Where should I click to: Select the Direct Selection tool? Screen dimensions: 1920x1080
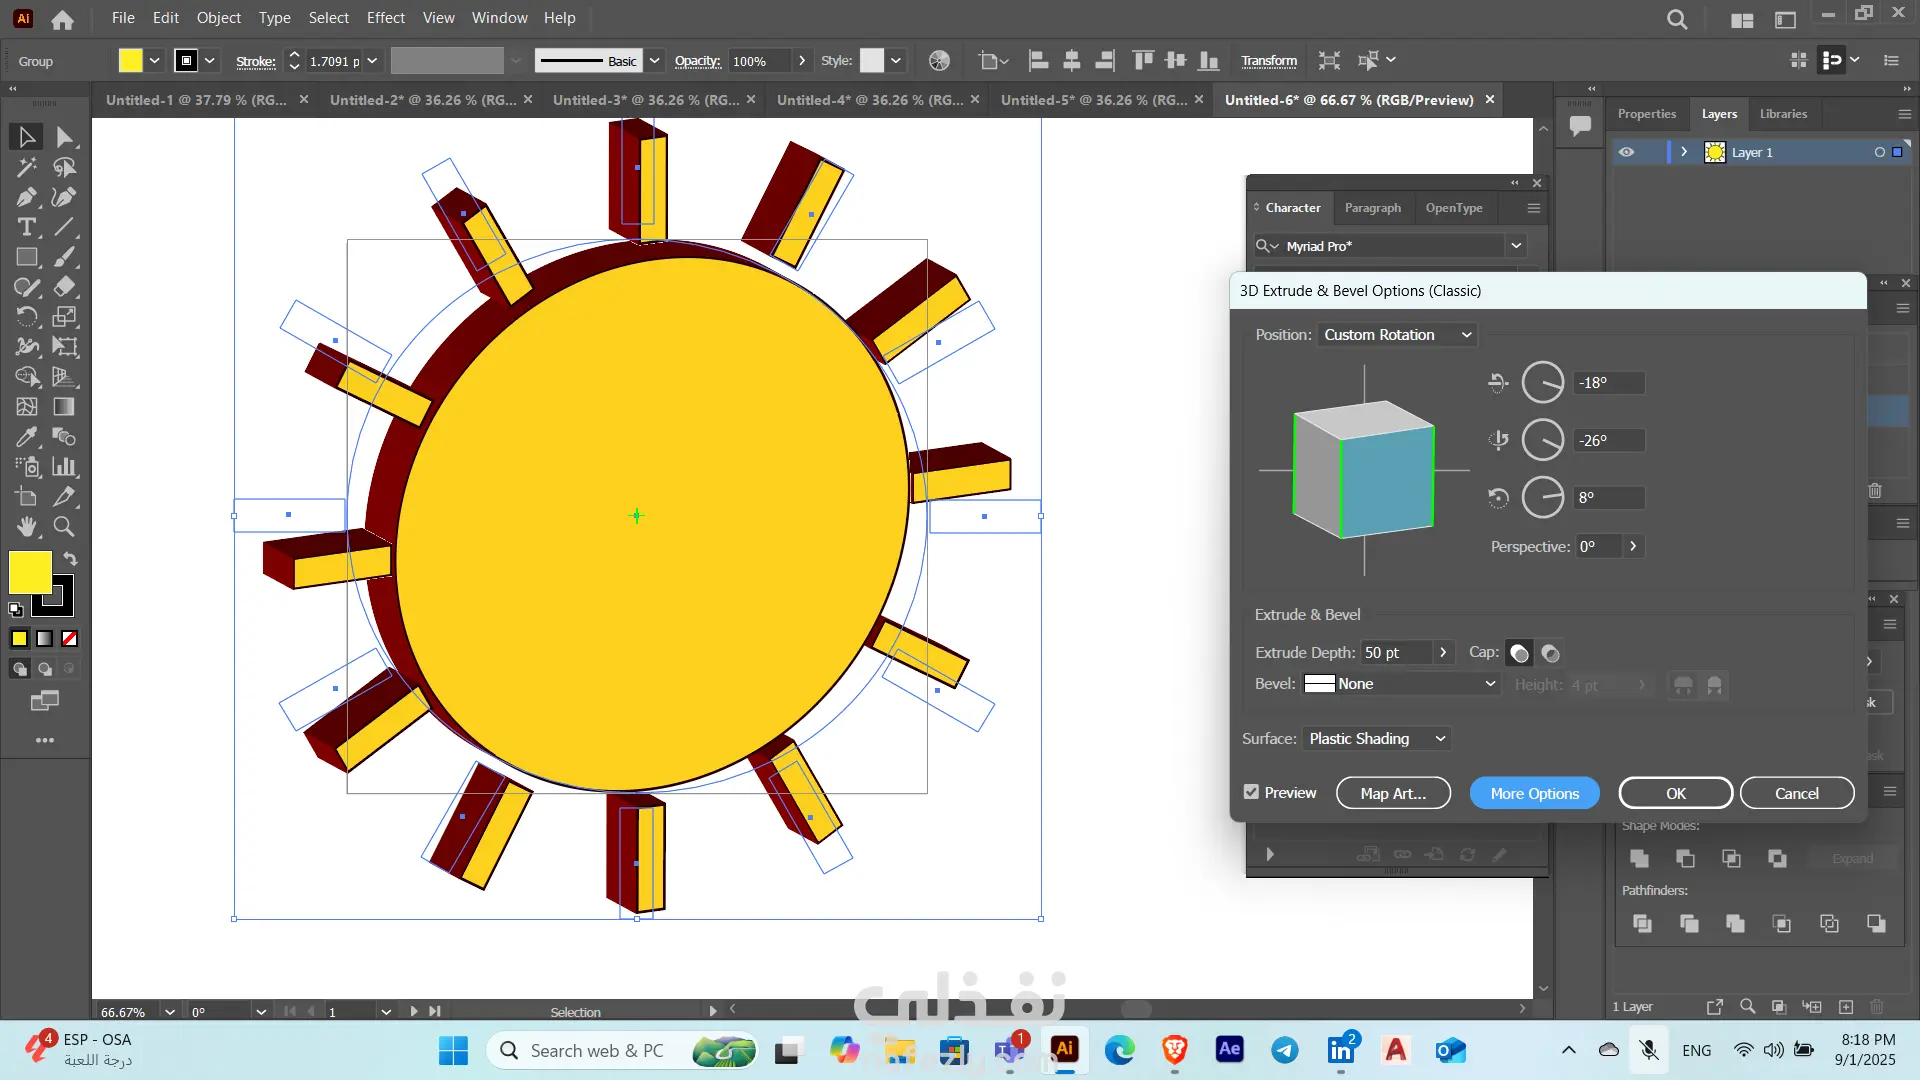[65, 137]
